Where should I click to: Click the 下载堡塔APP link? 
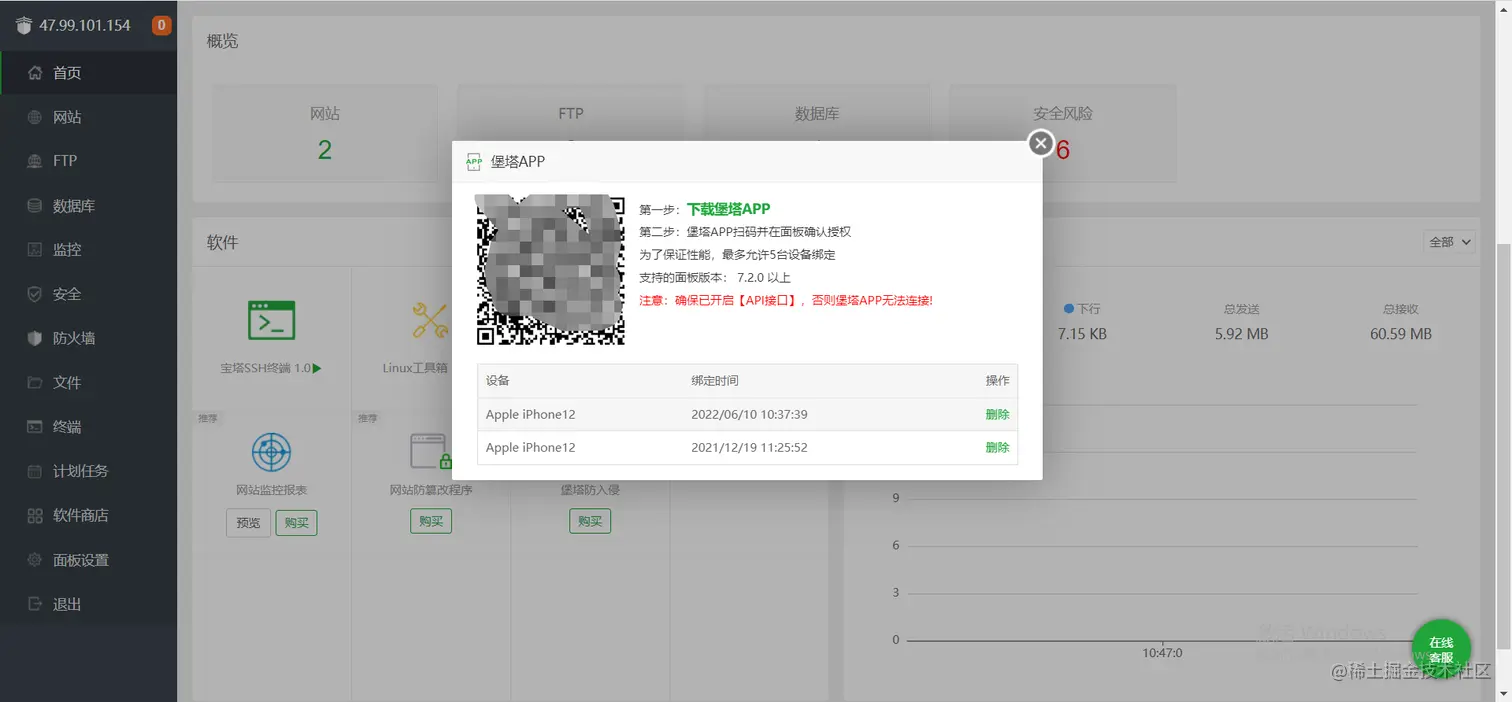pyautogui.click(x=728, y=209)
